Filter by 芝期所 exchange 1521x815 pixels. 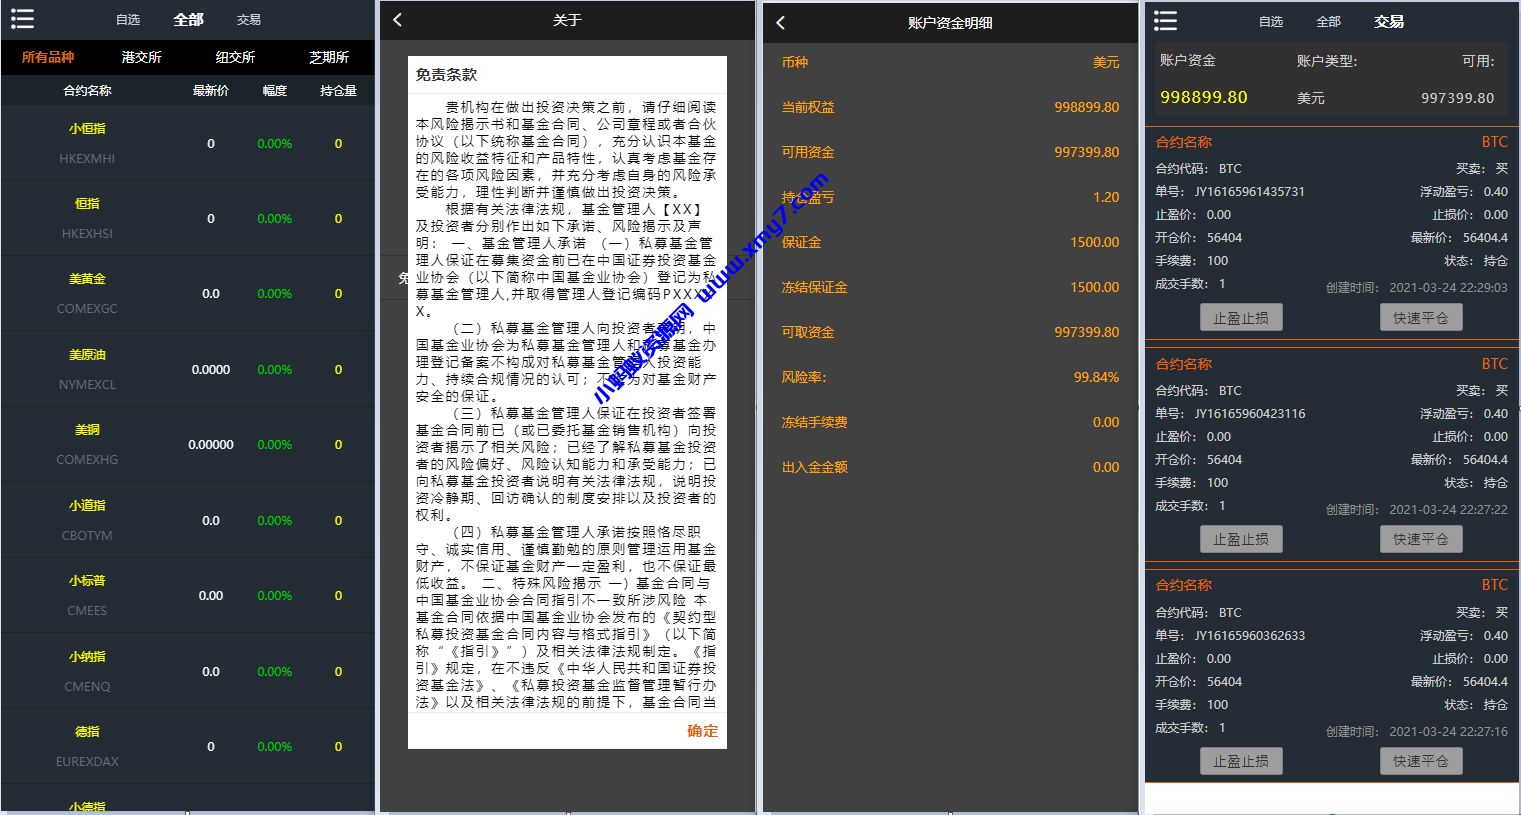[329, 57]
